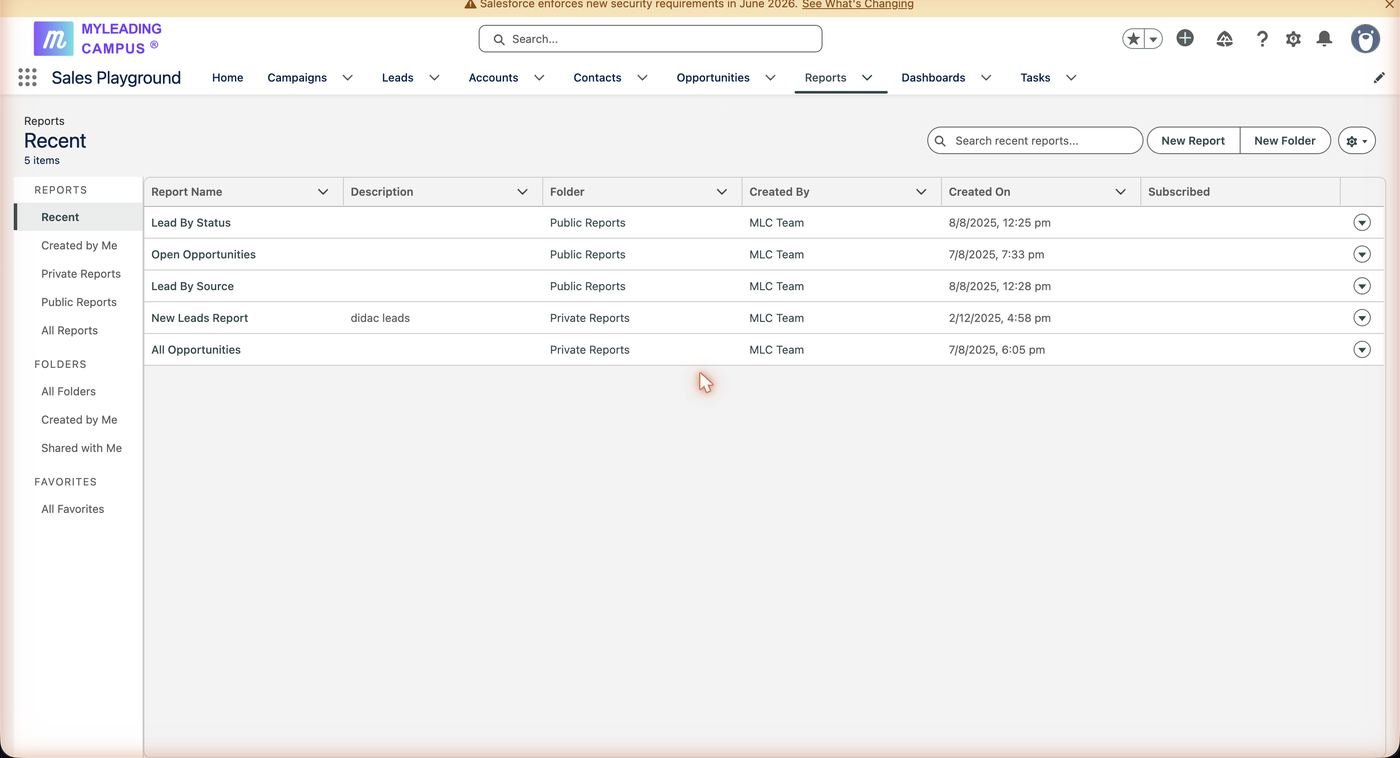Open the user profile avatar

(x=1365, y=39)
